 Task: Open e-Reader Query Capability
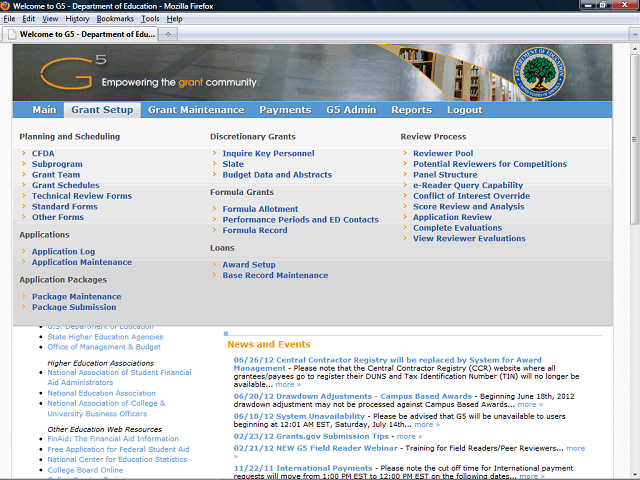tap(468, 185)
